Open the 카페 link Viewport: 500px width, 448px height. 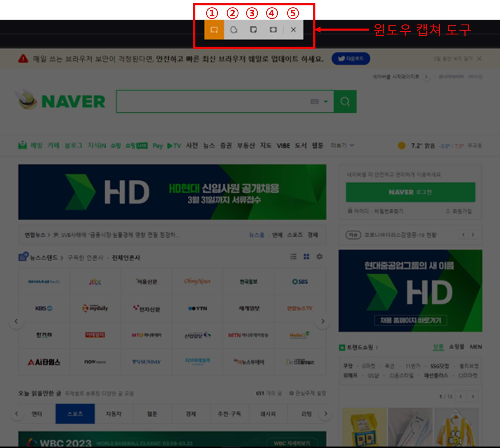click(x=53, y=145)
